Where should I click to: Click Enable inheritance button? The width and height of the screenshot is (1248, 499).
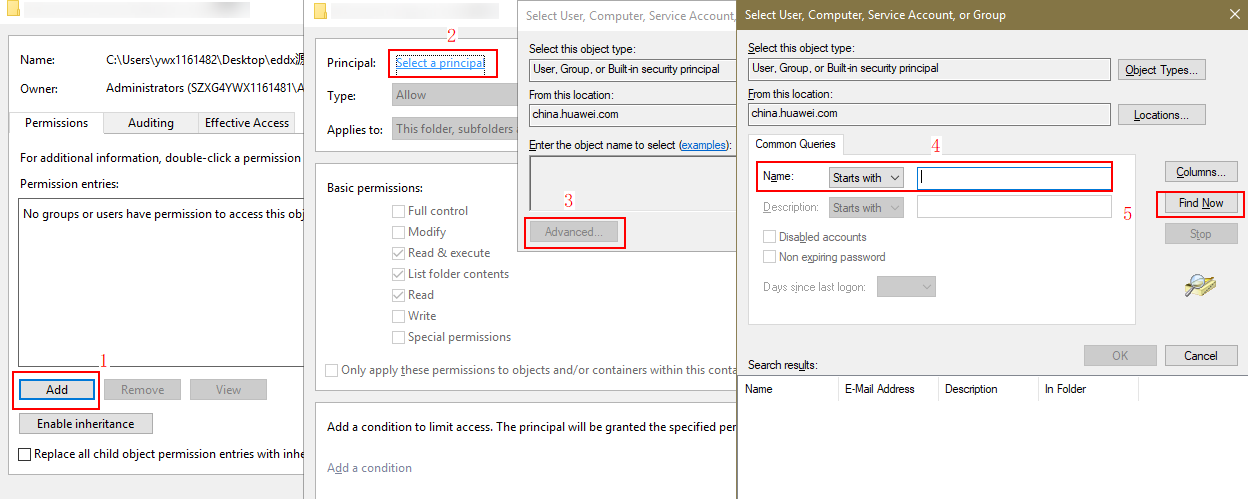tap(85, 423)
